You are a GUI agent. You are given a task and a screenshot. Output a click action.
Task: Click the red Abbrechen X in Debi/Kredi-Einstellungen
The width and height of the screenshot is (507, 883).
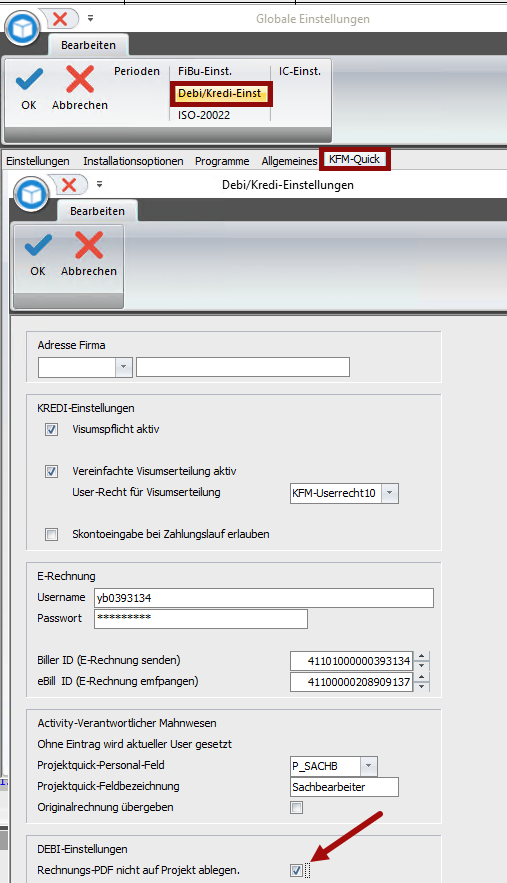point(89,245)
